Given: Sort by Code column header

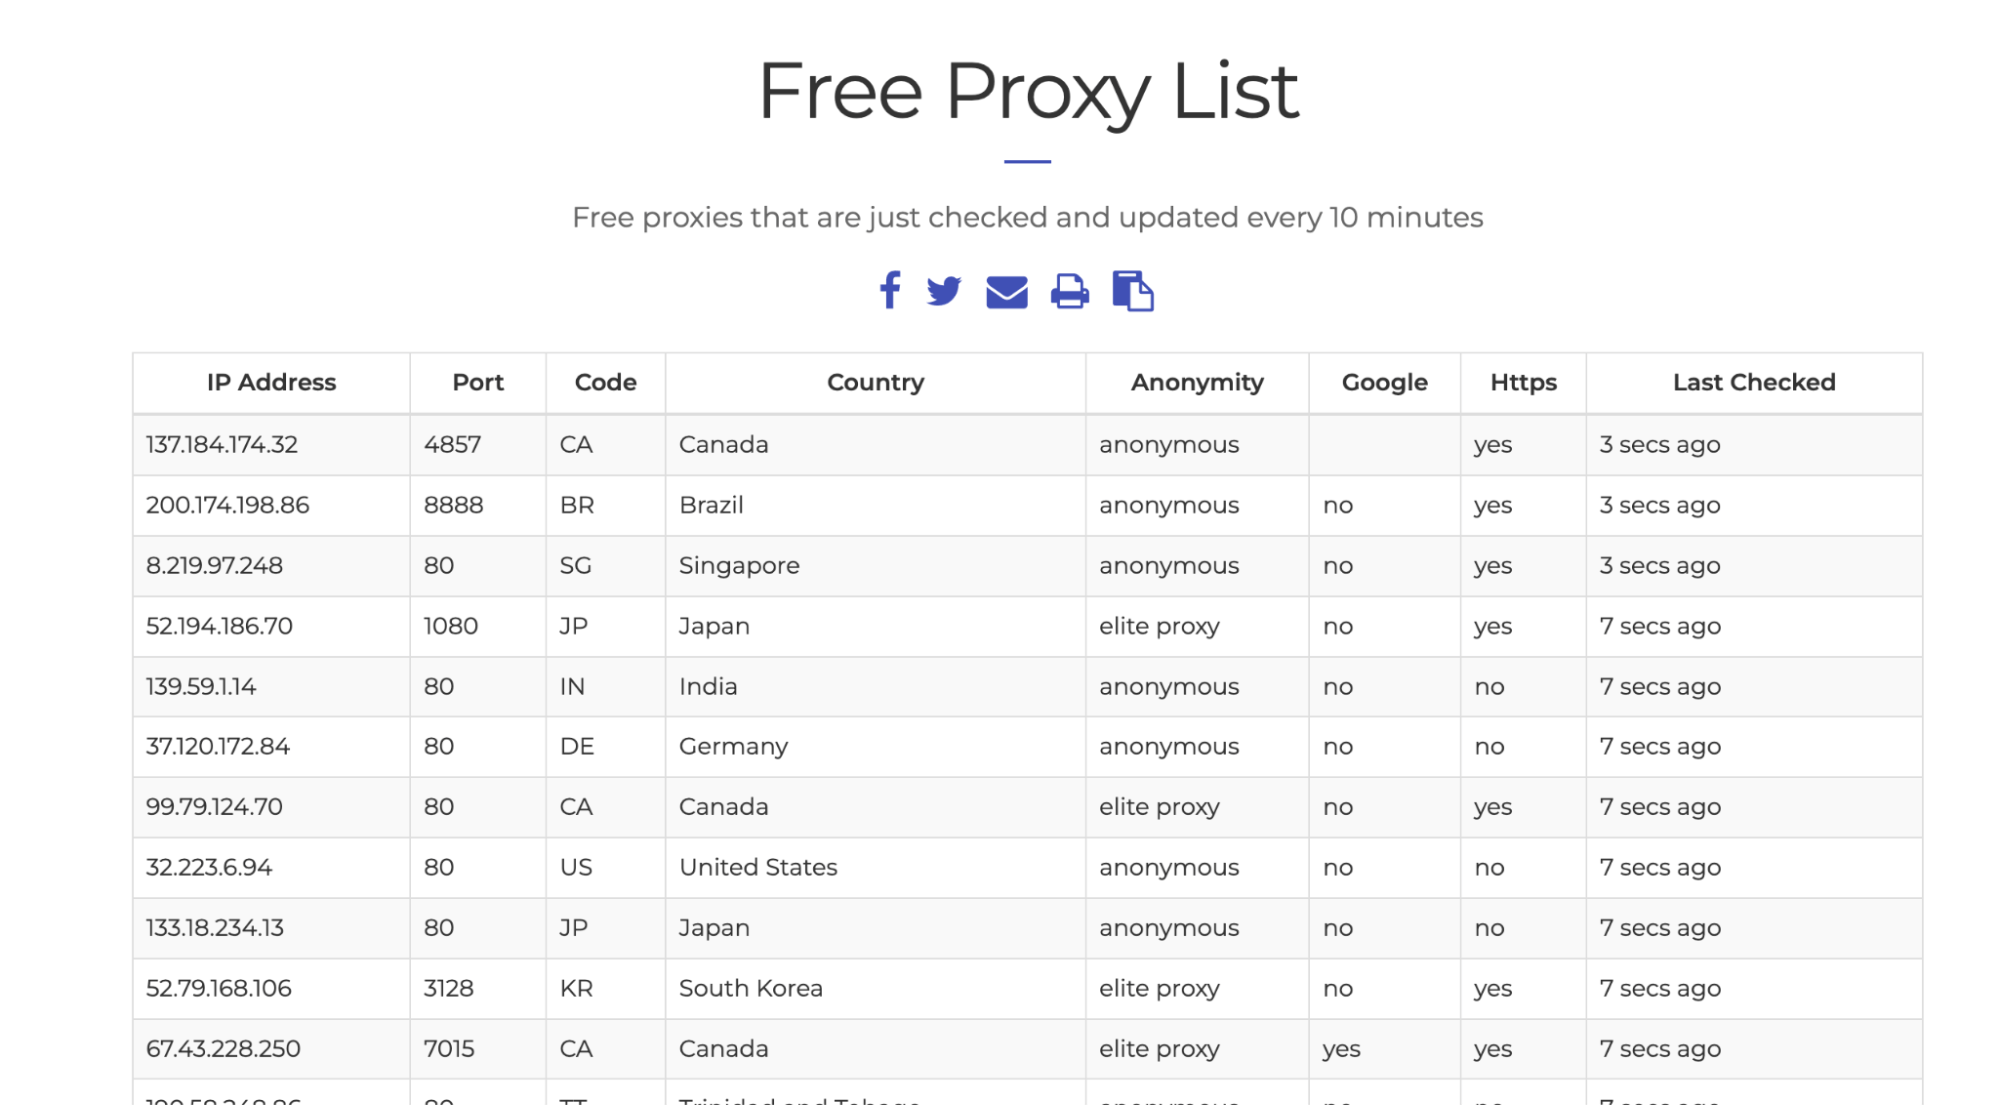Looking at the screenshot, I should point(605,382).
